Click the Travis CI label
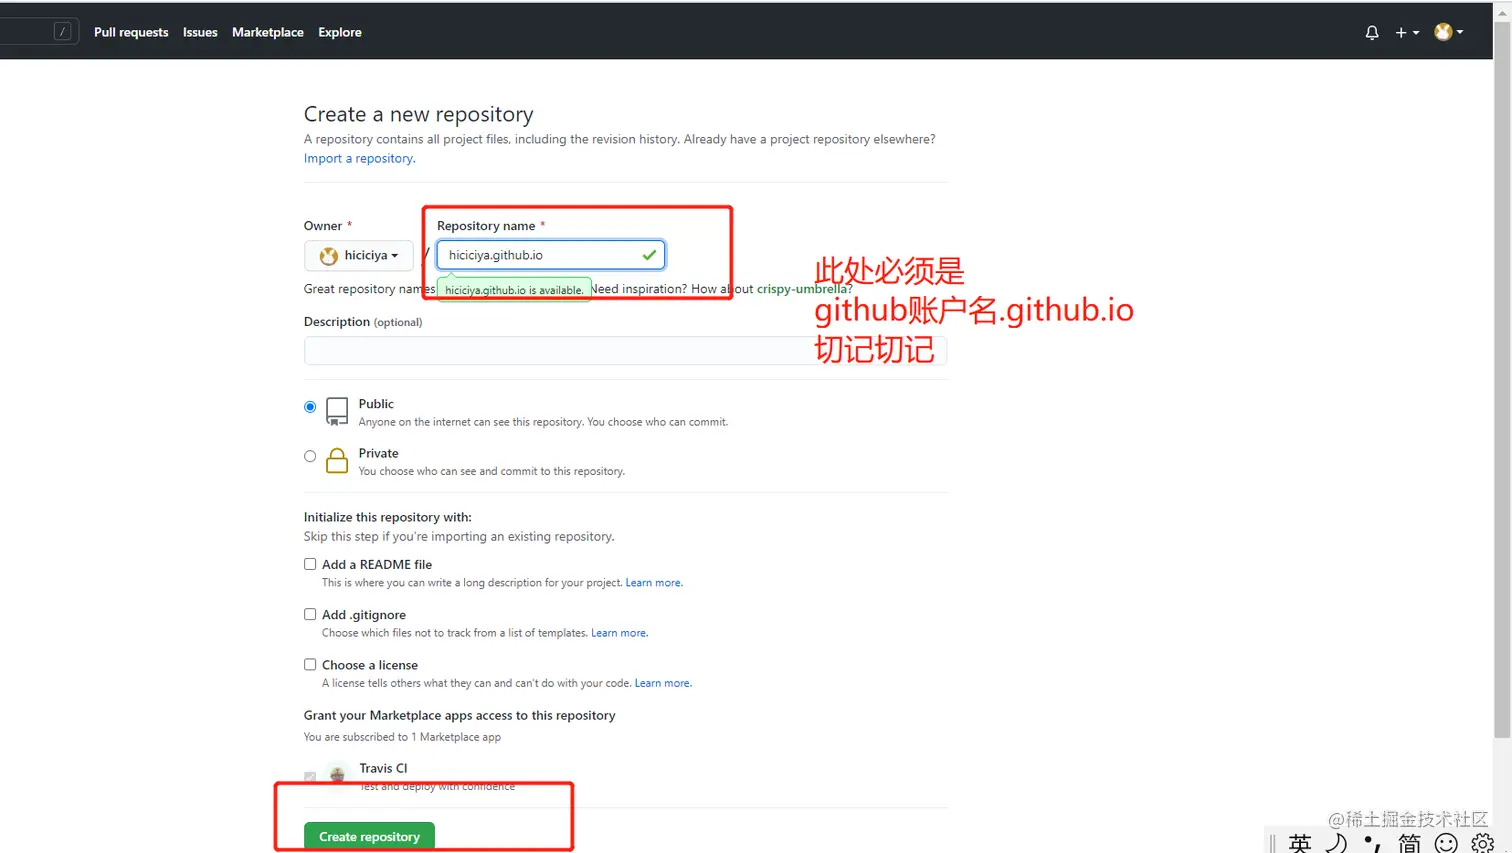1512x853 pixels. [x=383, y=768]
